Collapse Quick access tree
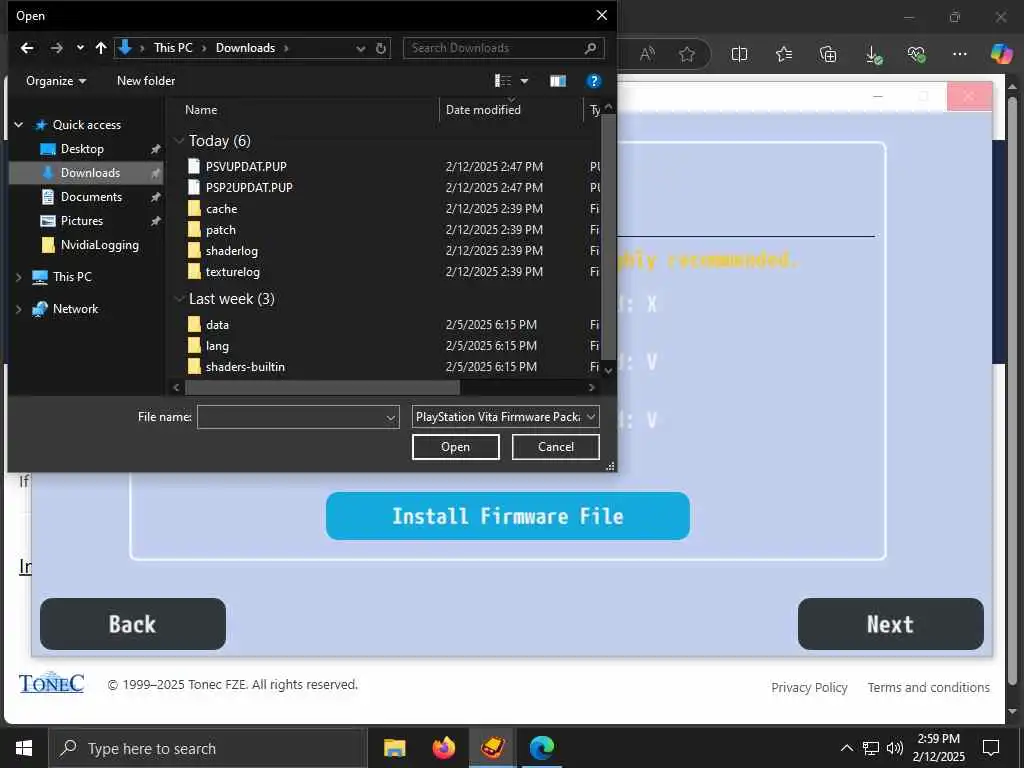This screenshot has height=768, width=1024. (18, 125)
